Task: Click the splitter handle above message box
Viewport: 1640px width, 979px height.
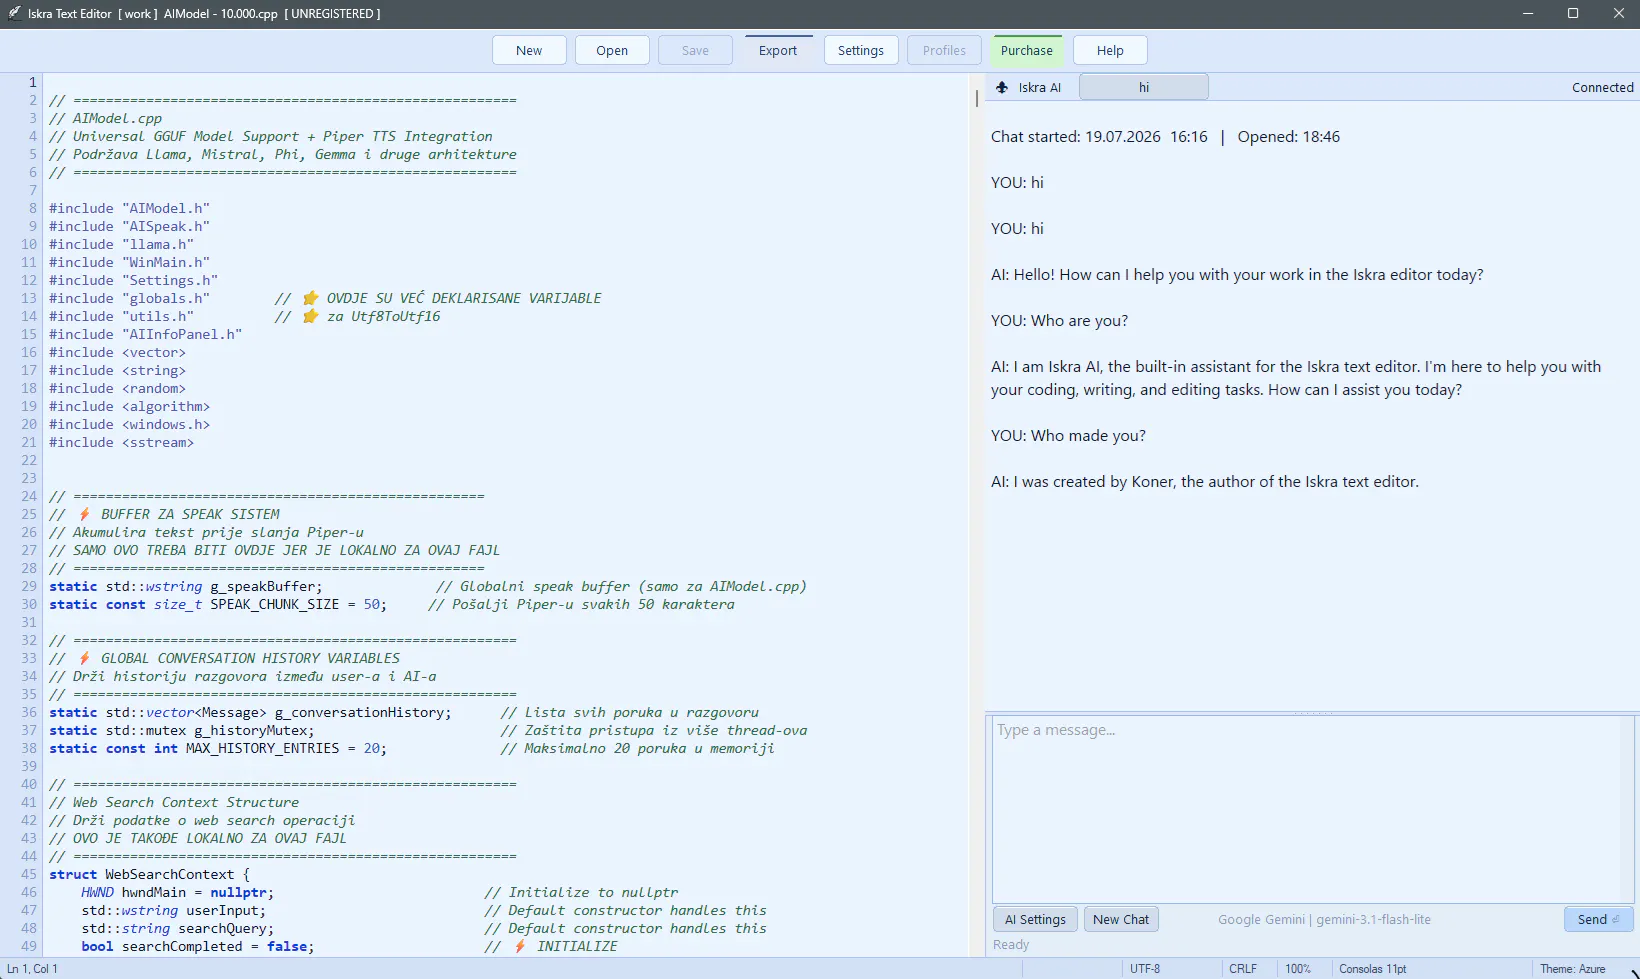Action: coord(1312,713)
